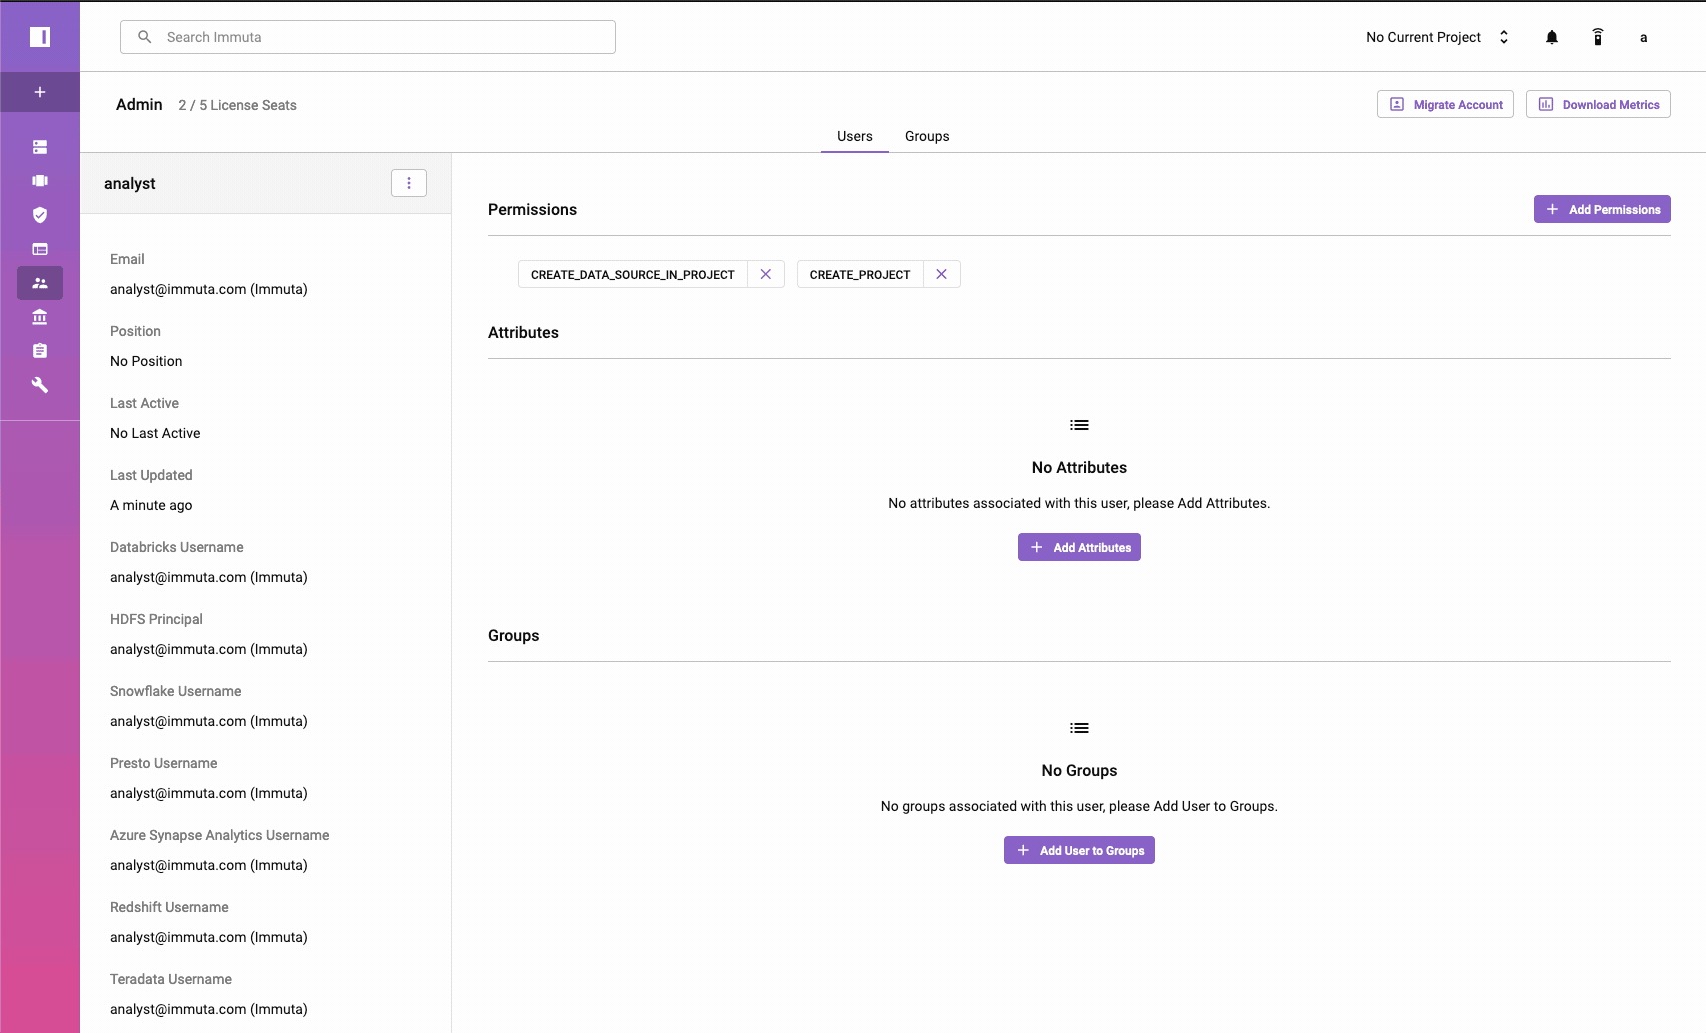Open the Admin people icon in sidebar
1706x1033 pixels.
(x=40, y=283)
